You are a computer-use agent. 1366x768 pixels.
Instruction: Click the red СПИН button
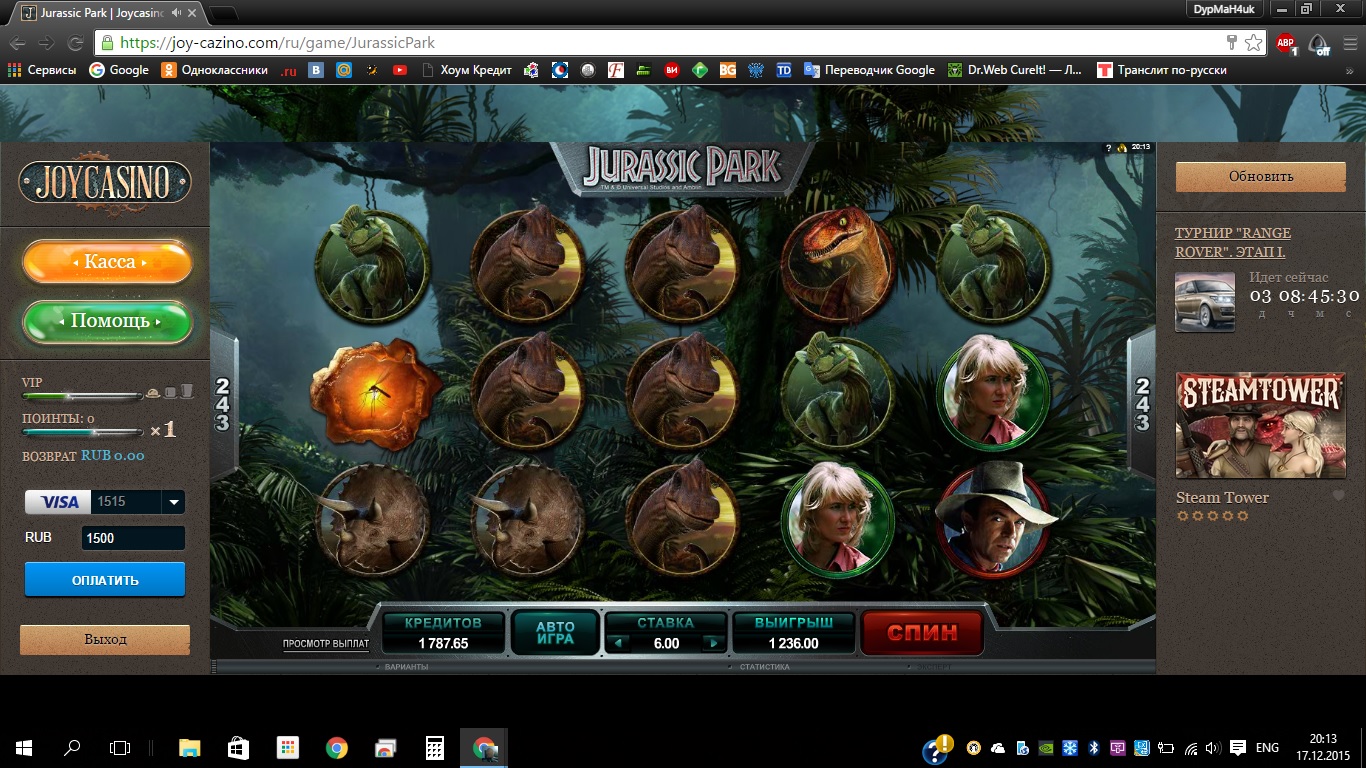pyautogui.click(x=922, y=632)
